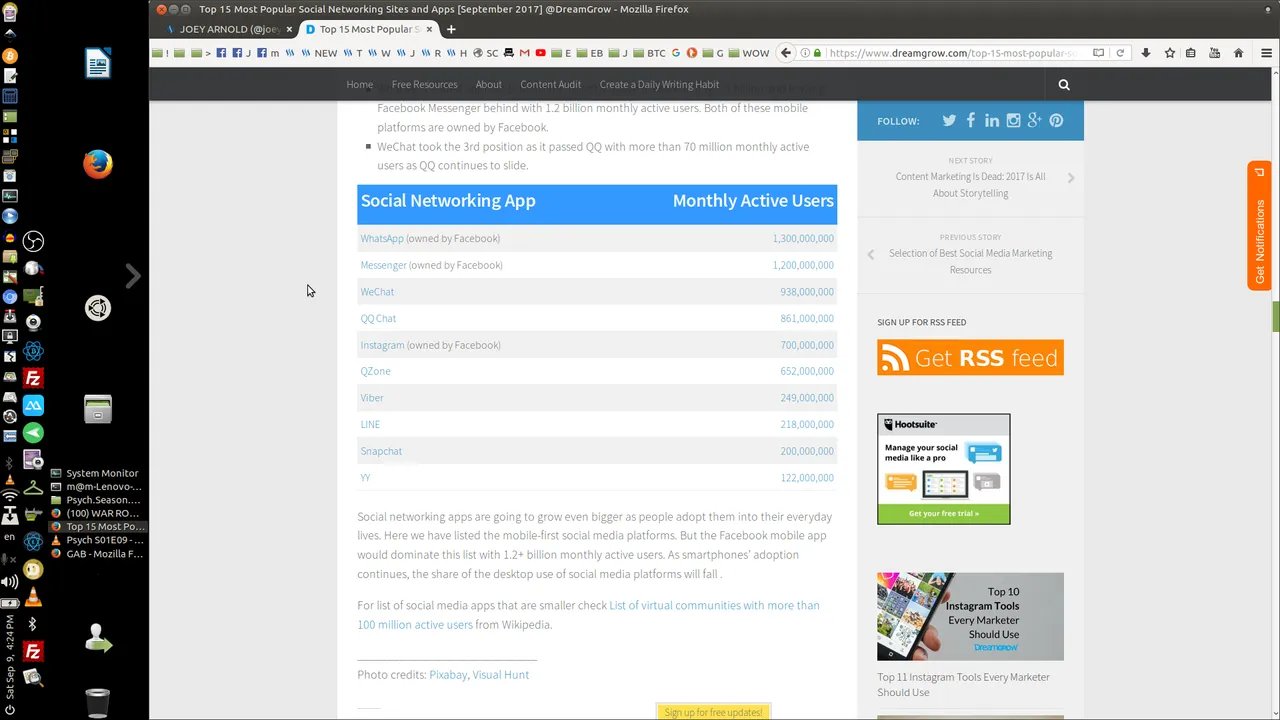Open the Dogecoin wallet icon
This screenshot has width=1280, height=720.
pyautogui.click(x=33, y=570)
